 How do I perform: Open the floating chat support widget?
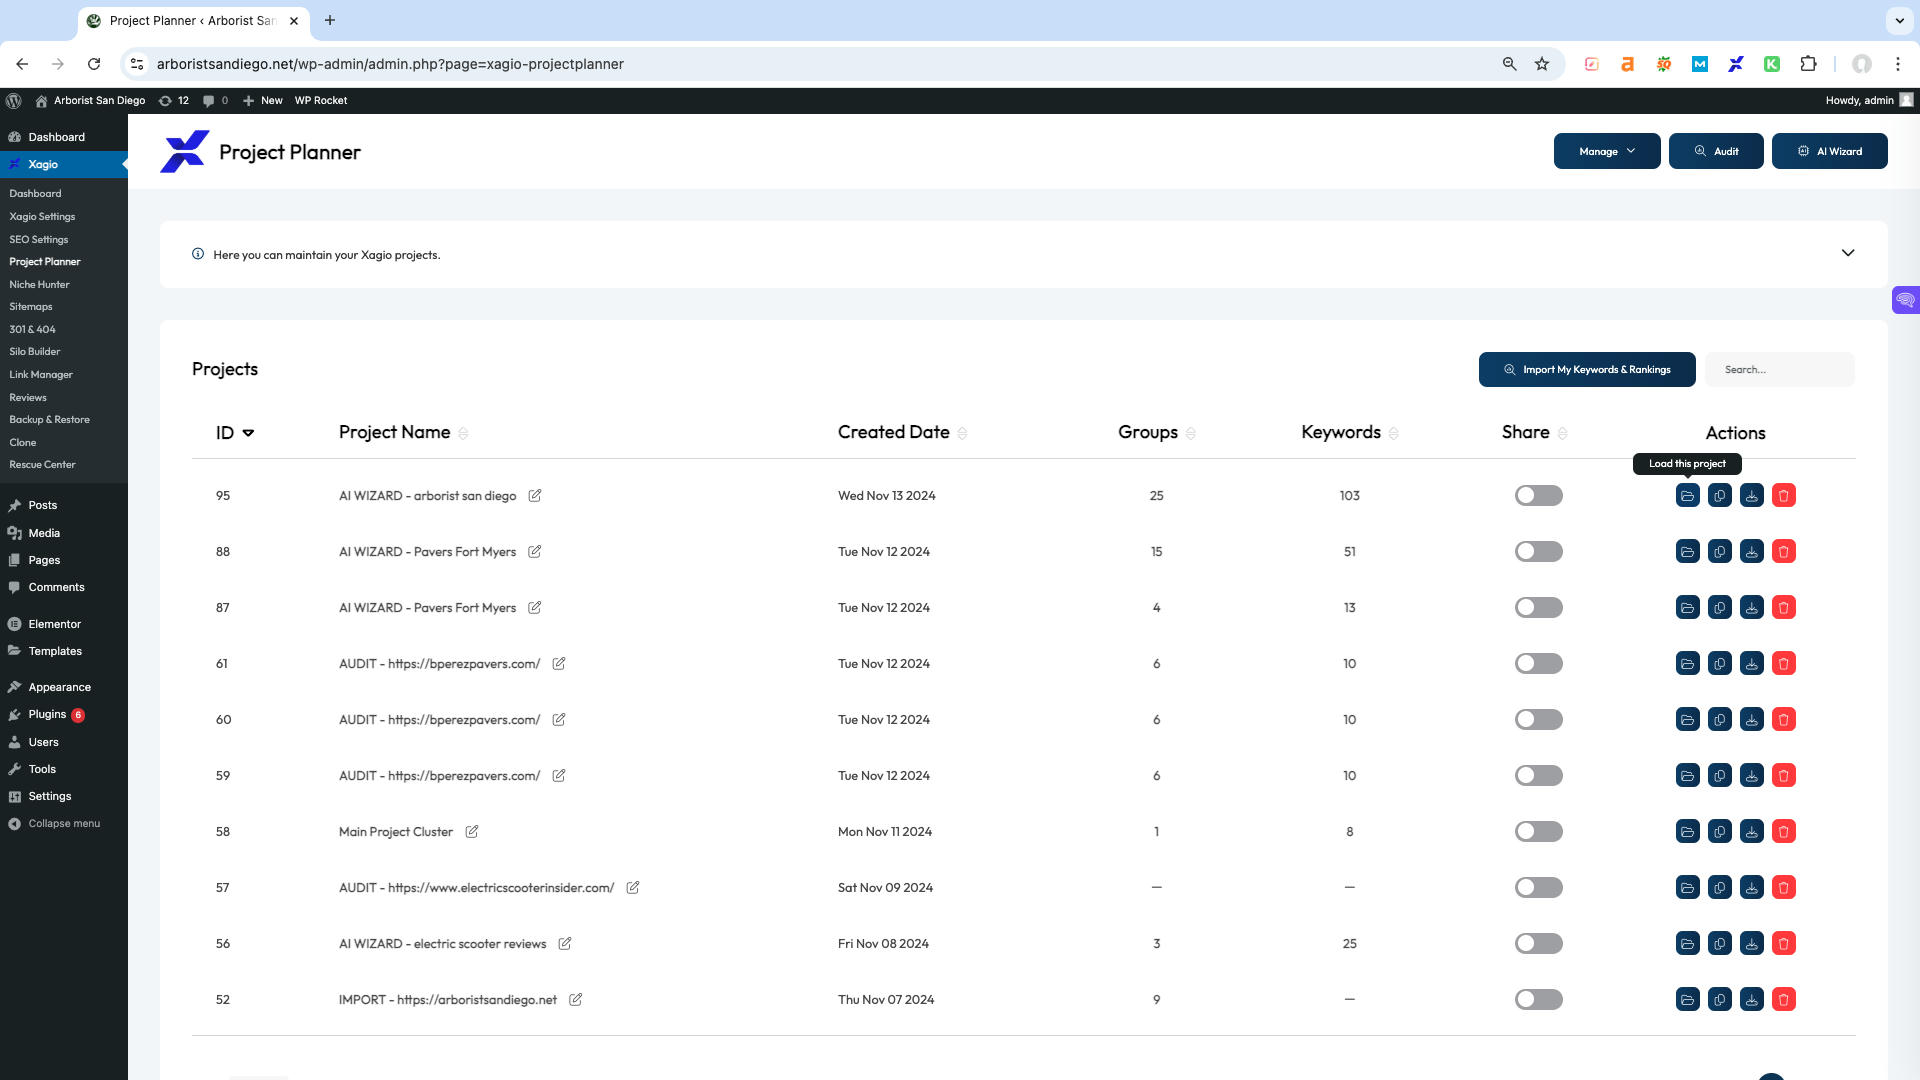[x=1905, y=300]
